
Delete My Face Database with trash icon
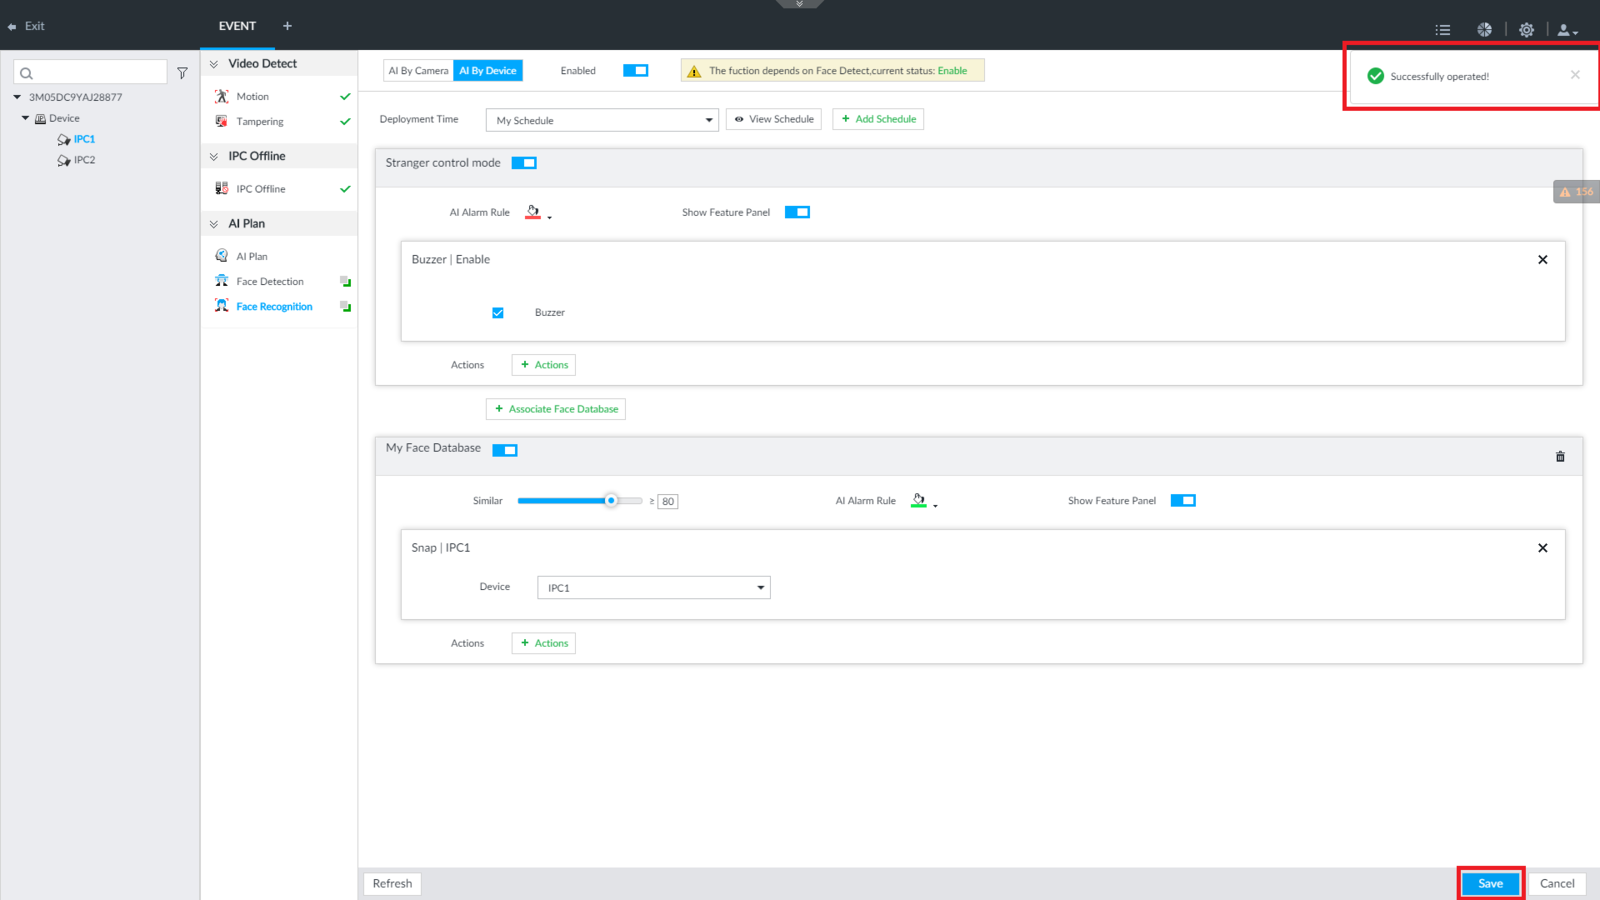[x=1560, y=457]
